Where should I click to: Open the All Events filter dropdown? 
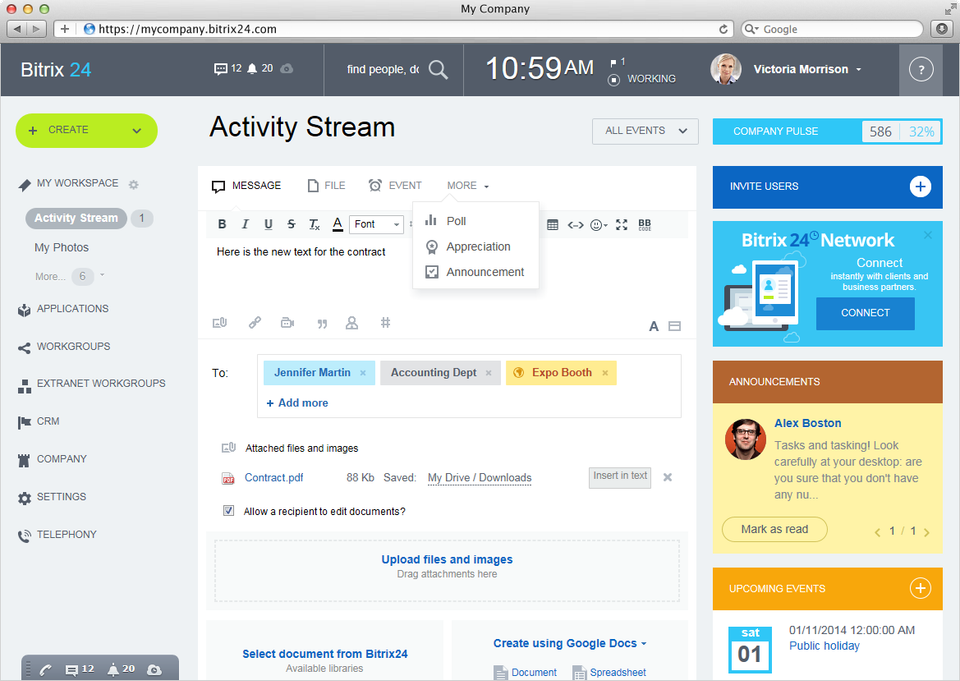(x=645, y=131)
